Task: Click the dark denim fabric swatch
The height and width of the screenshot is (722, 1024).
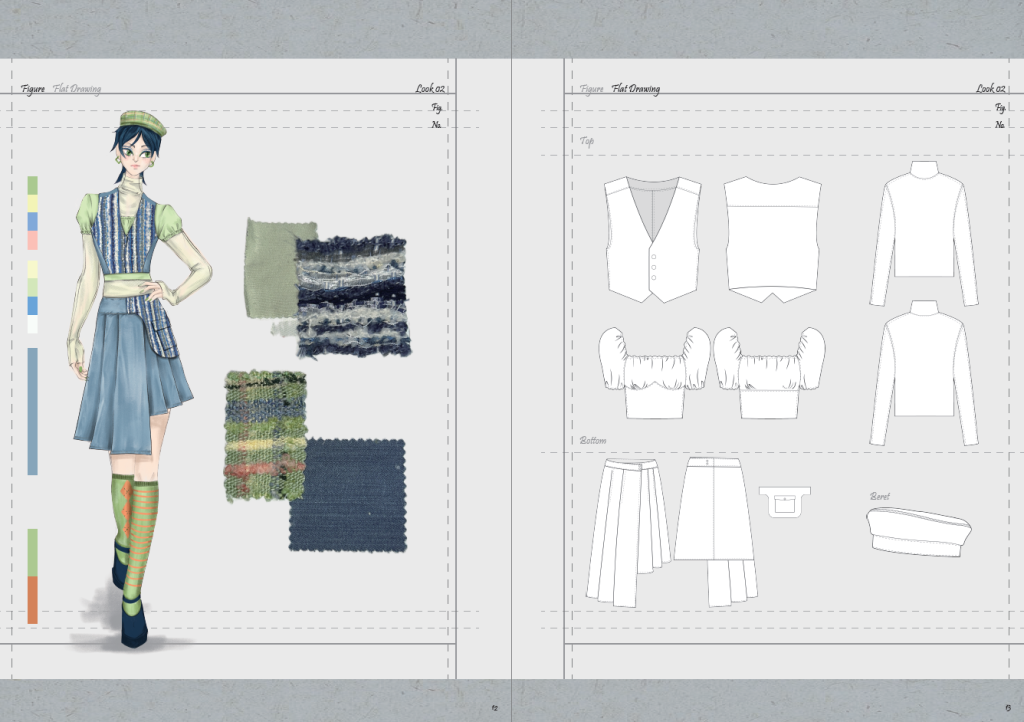Action: 348,495
